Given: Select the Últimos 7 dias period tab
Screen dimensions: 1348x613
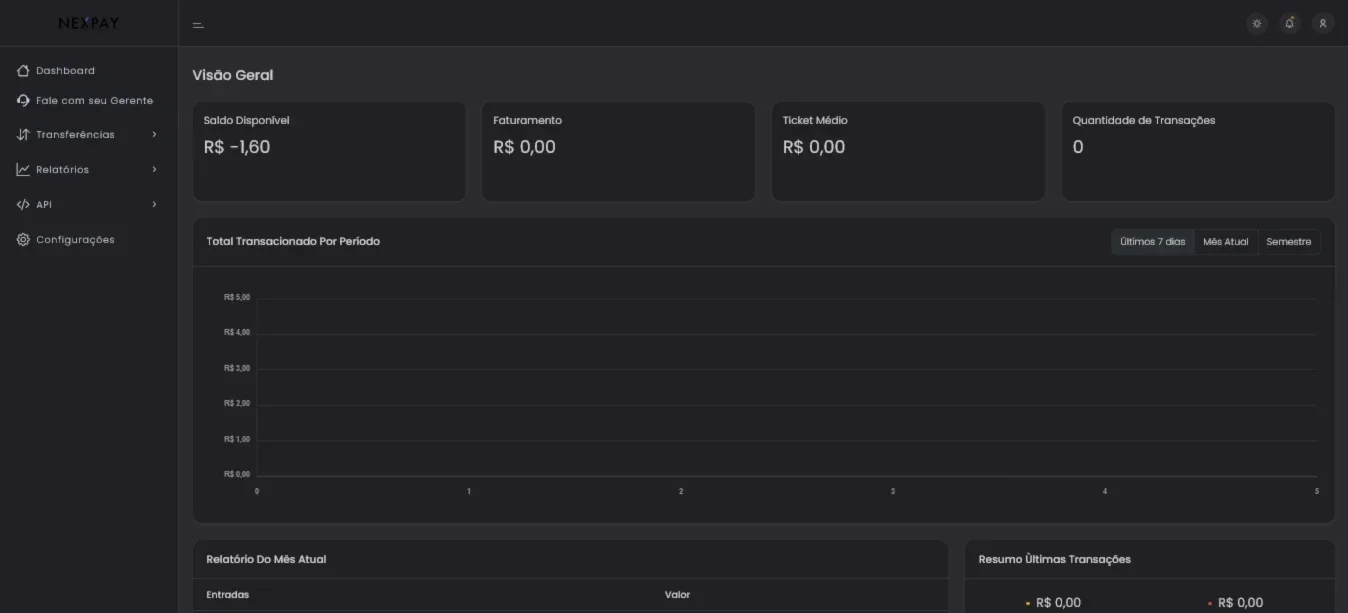Looking at the screenshot, I should pyautogui.click(x=1153, y=242).
